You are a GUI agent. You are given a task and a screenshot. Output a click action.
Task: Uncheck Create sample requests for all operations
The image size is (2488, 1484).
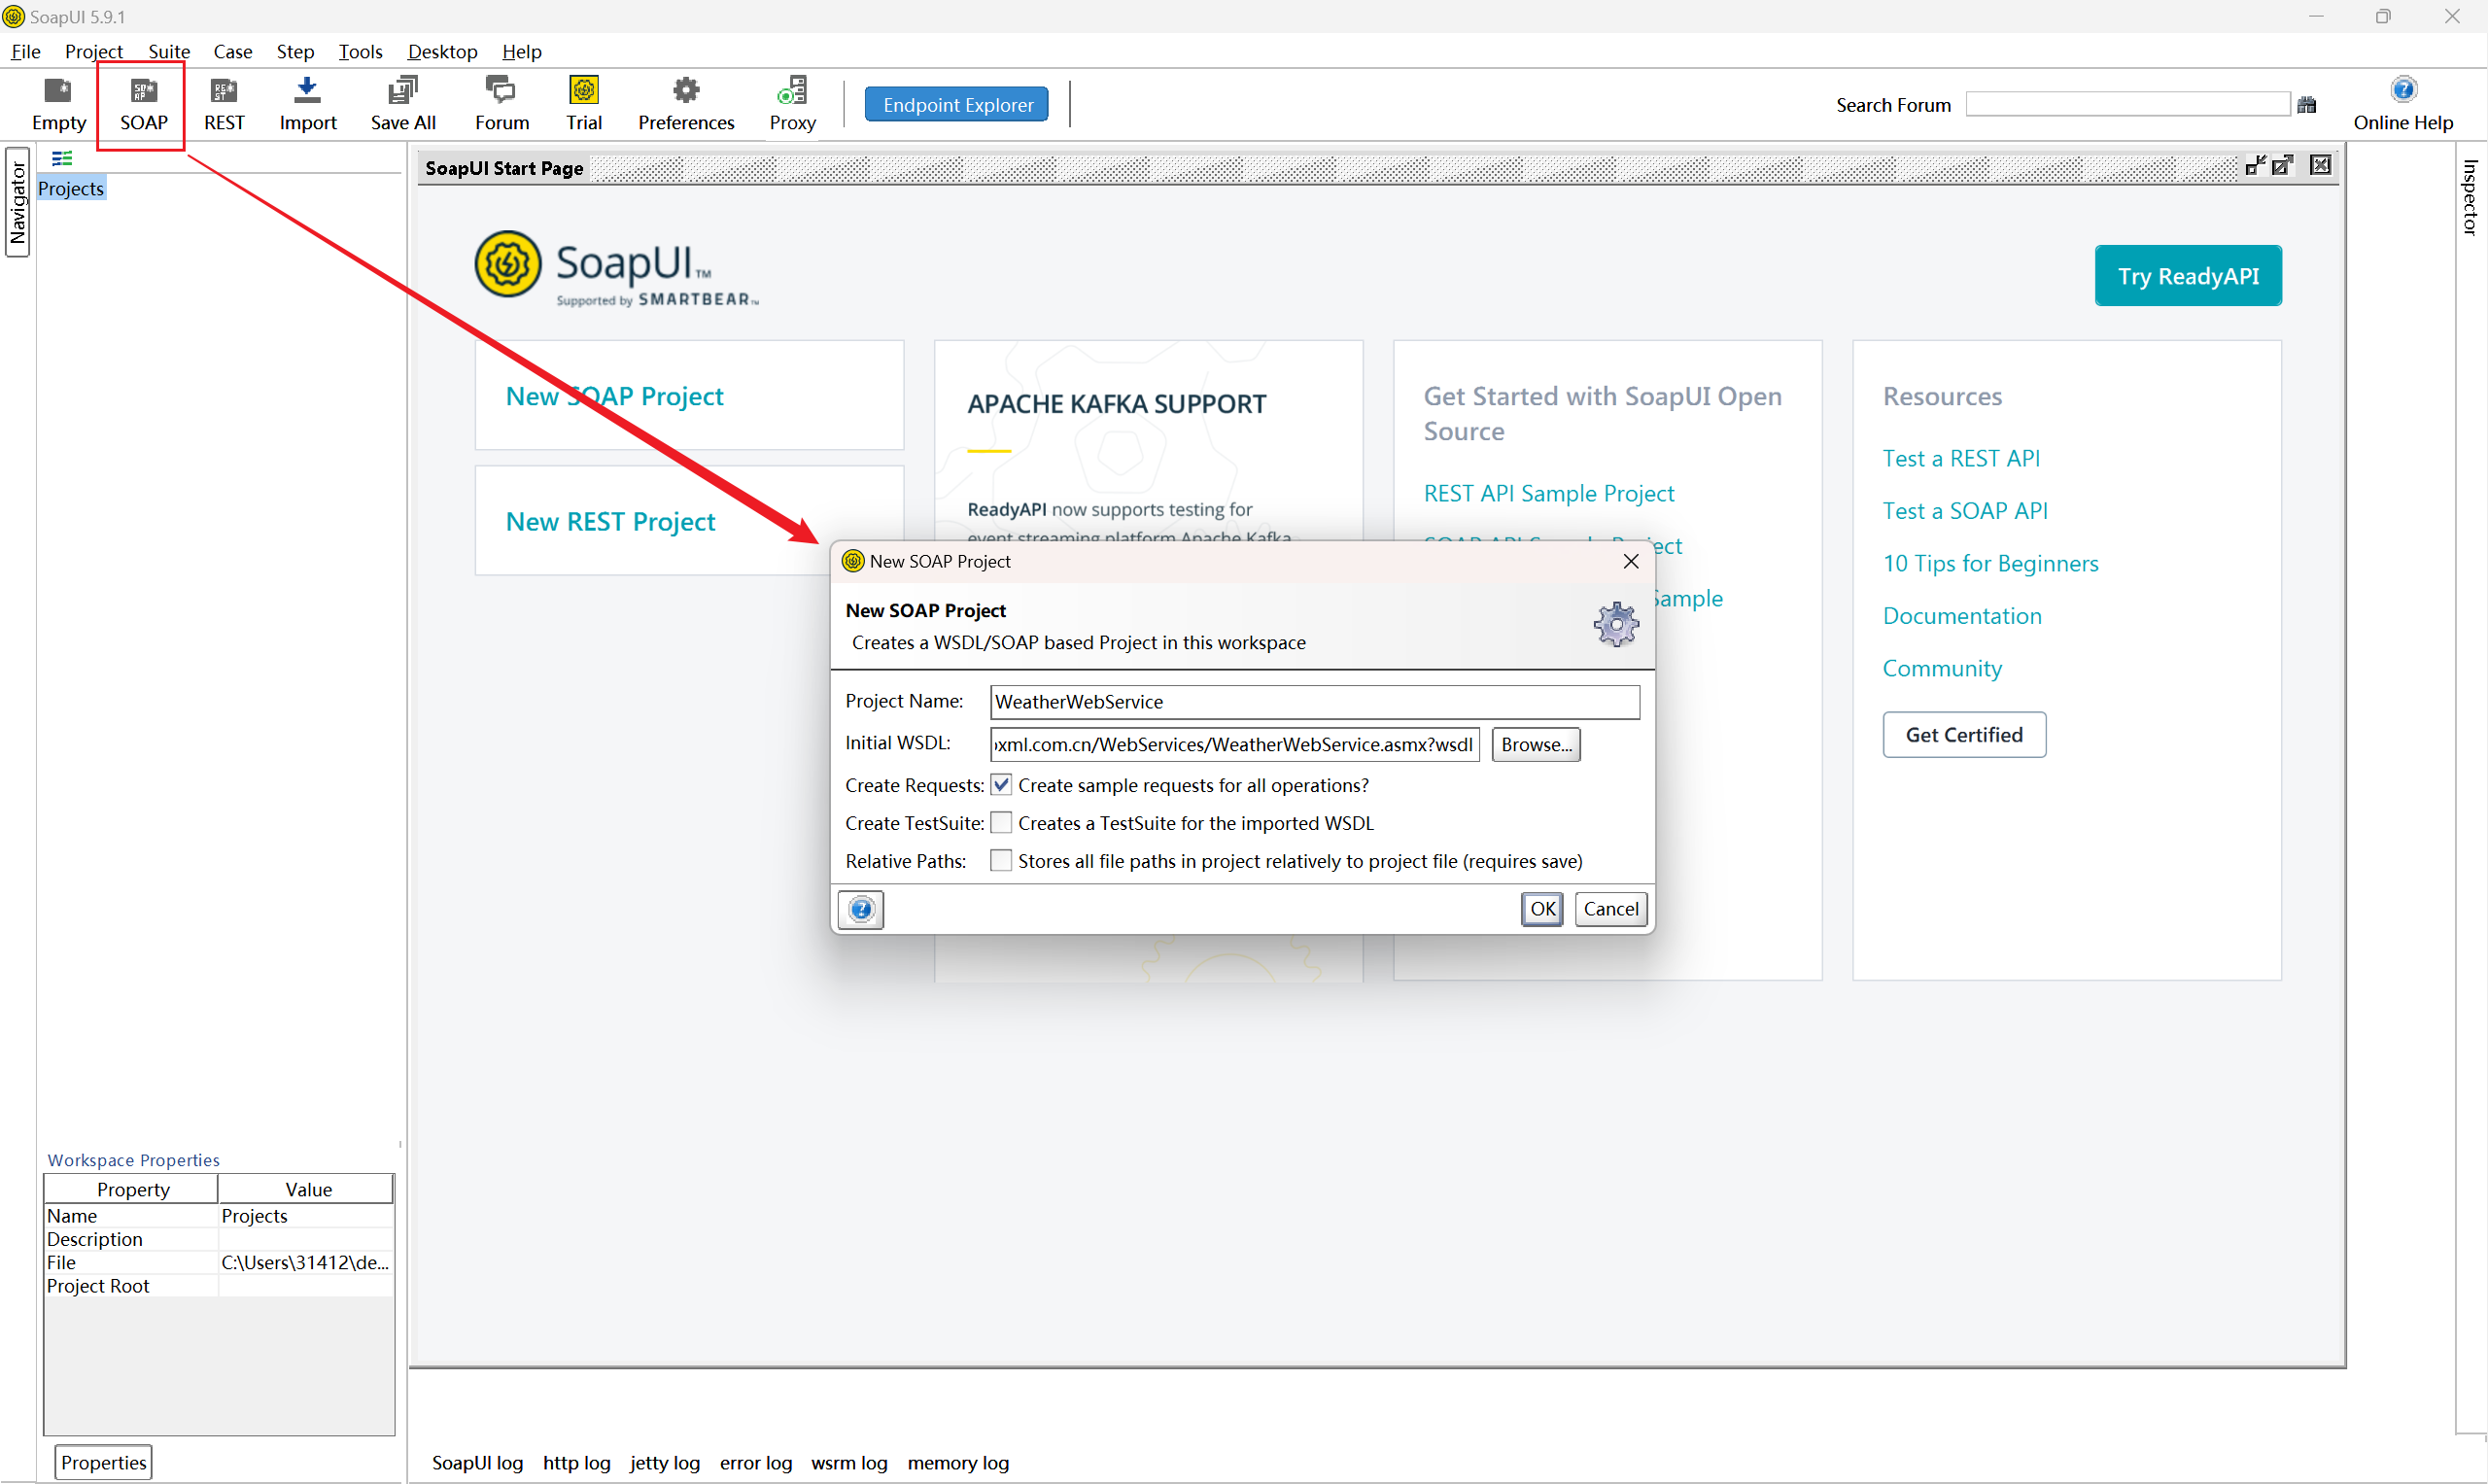click(x=1001, y=785)
